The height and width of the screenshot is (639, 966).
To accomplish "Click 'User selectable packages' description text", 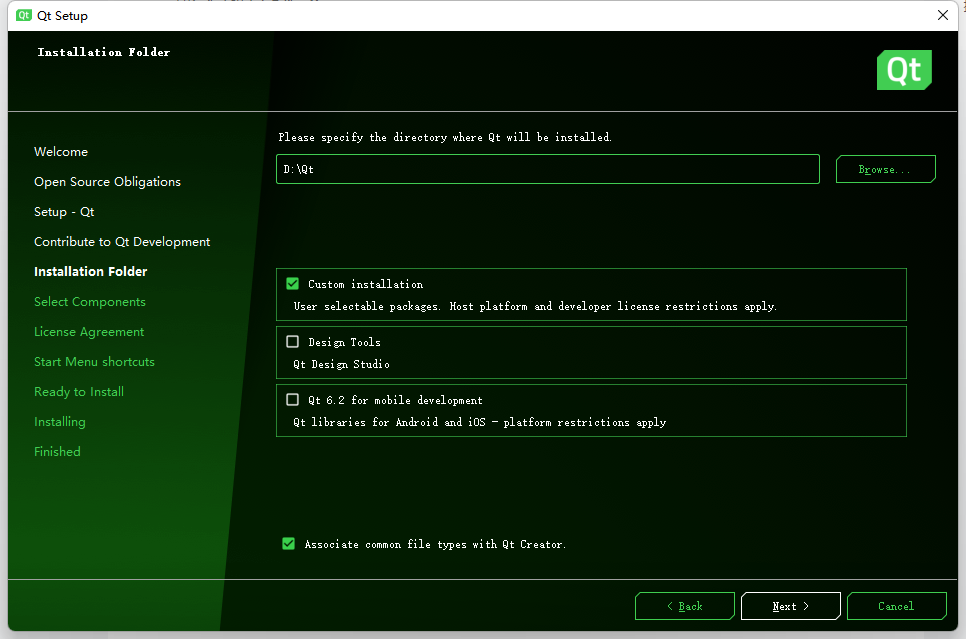I will pyautogui.click(x=535, y=306).
